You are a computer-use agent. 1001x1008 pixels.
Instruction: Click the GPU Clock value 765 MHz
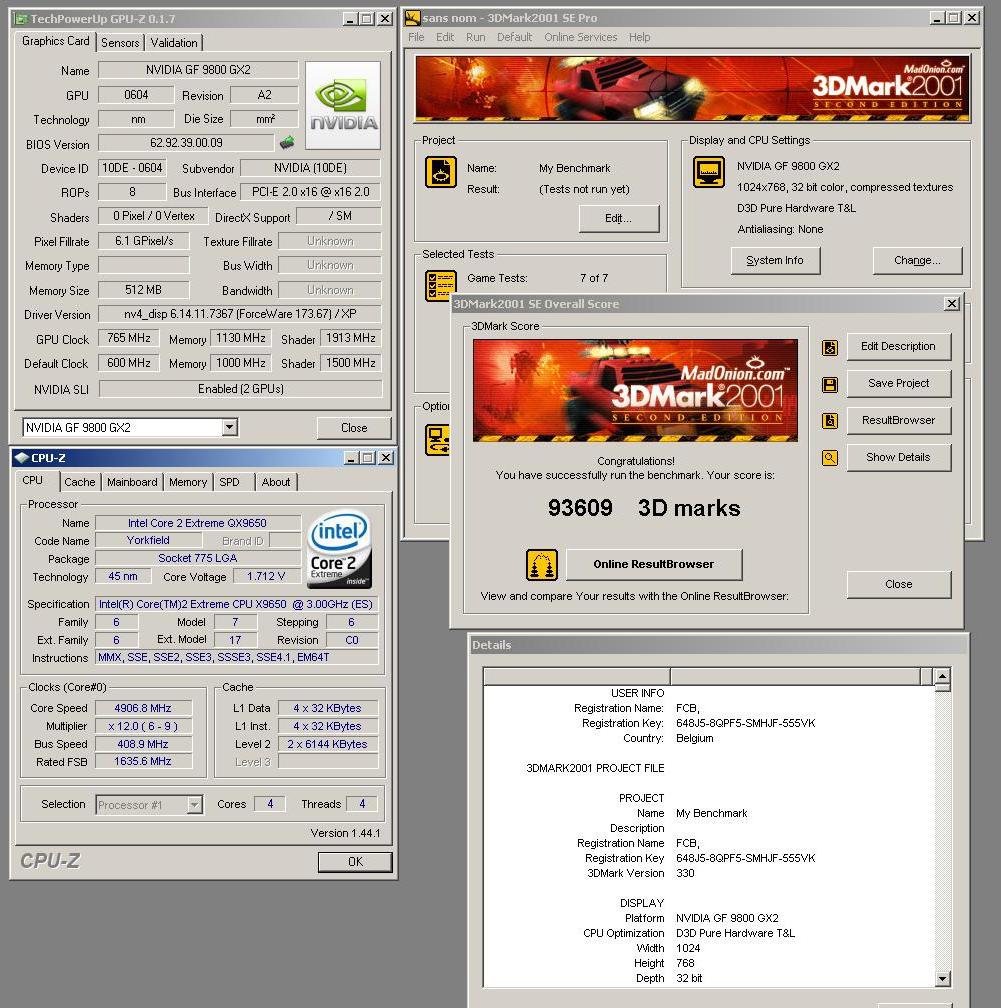129,338
